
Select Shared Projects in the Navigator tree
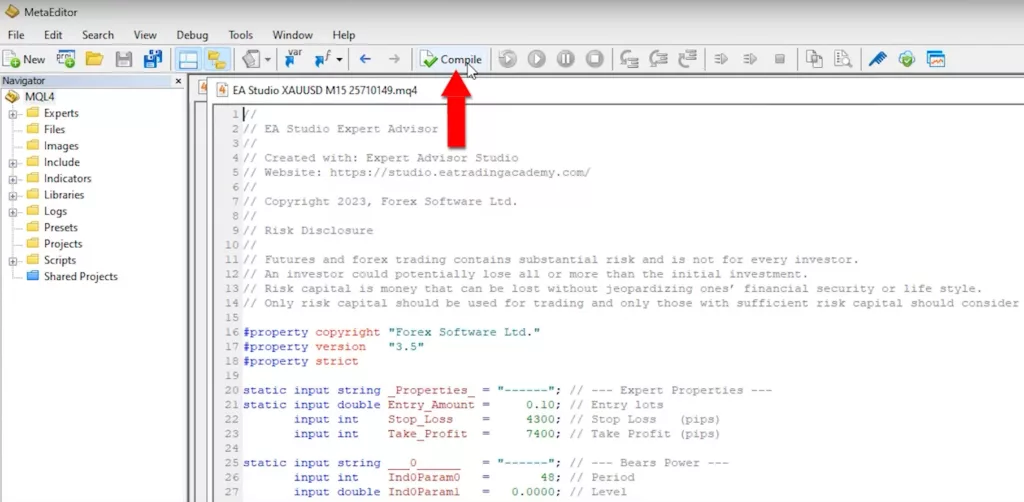(x=80, y=276)
